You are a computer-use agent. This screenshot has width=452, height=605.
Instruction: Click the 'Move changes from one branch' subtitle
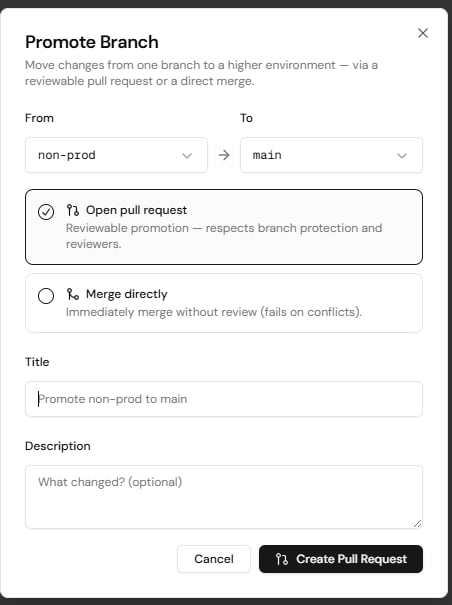pos(201,73)
